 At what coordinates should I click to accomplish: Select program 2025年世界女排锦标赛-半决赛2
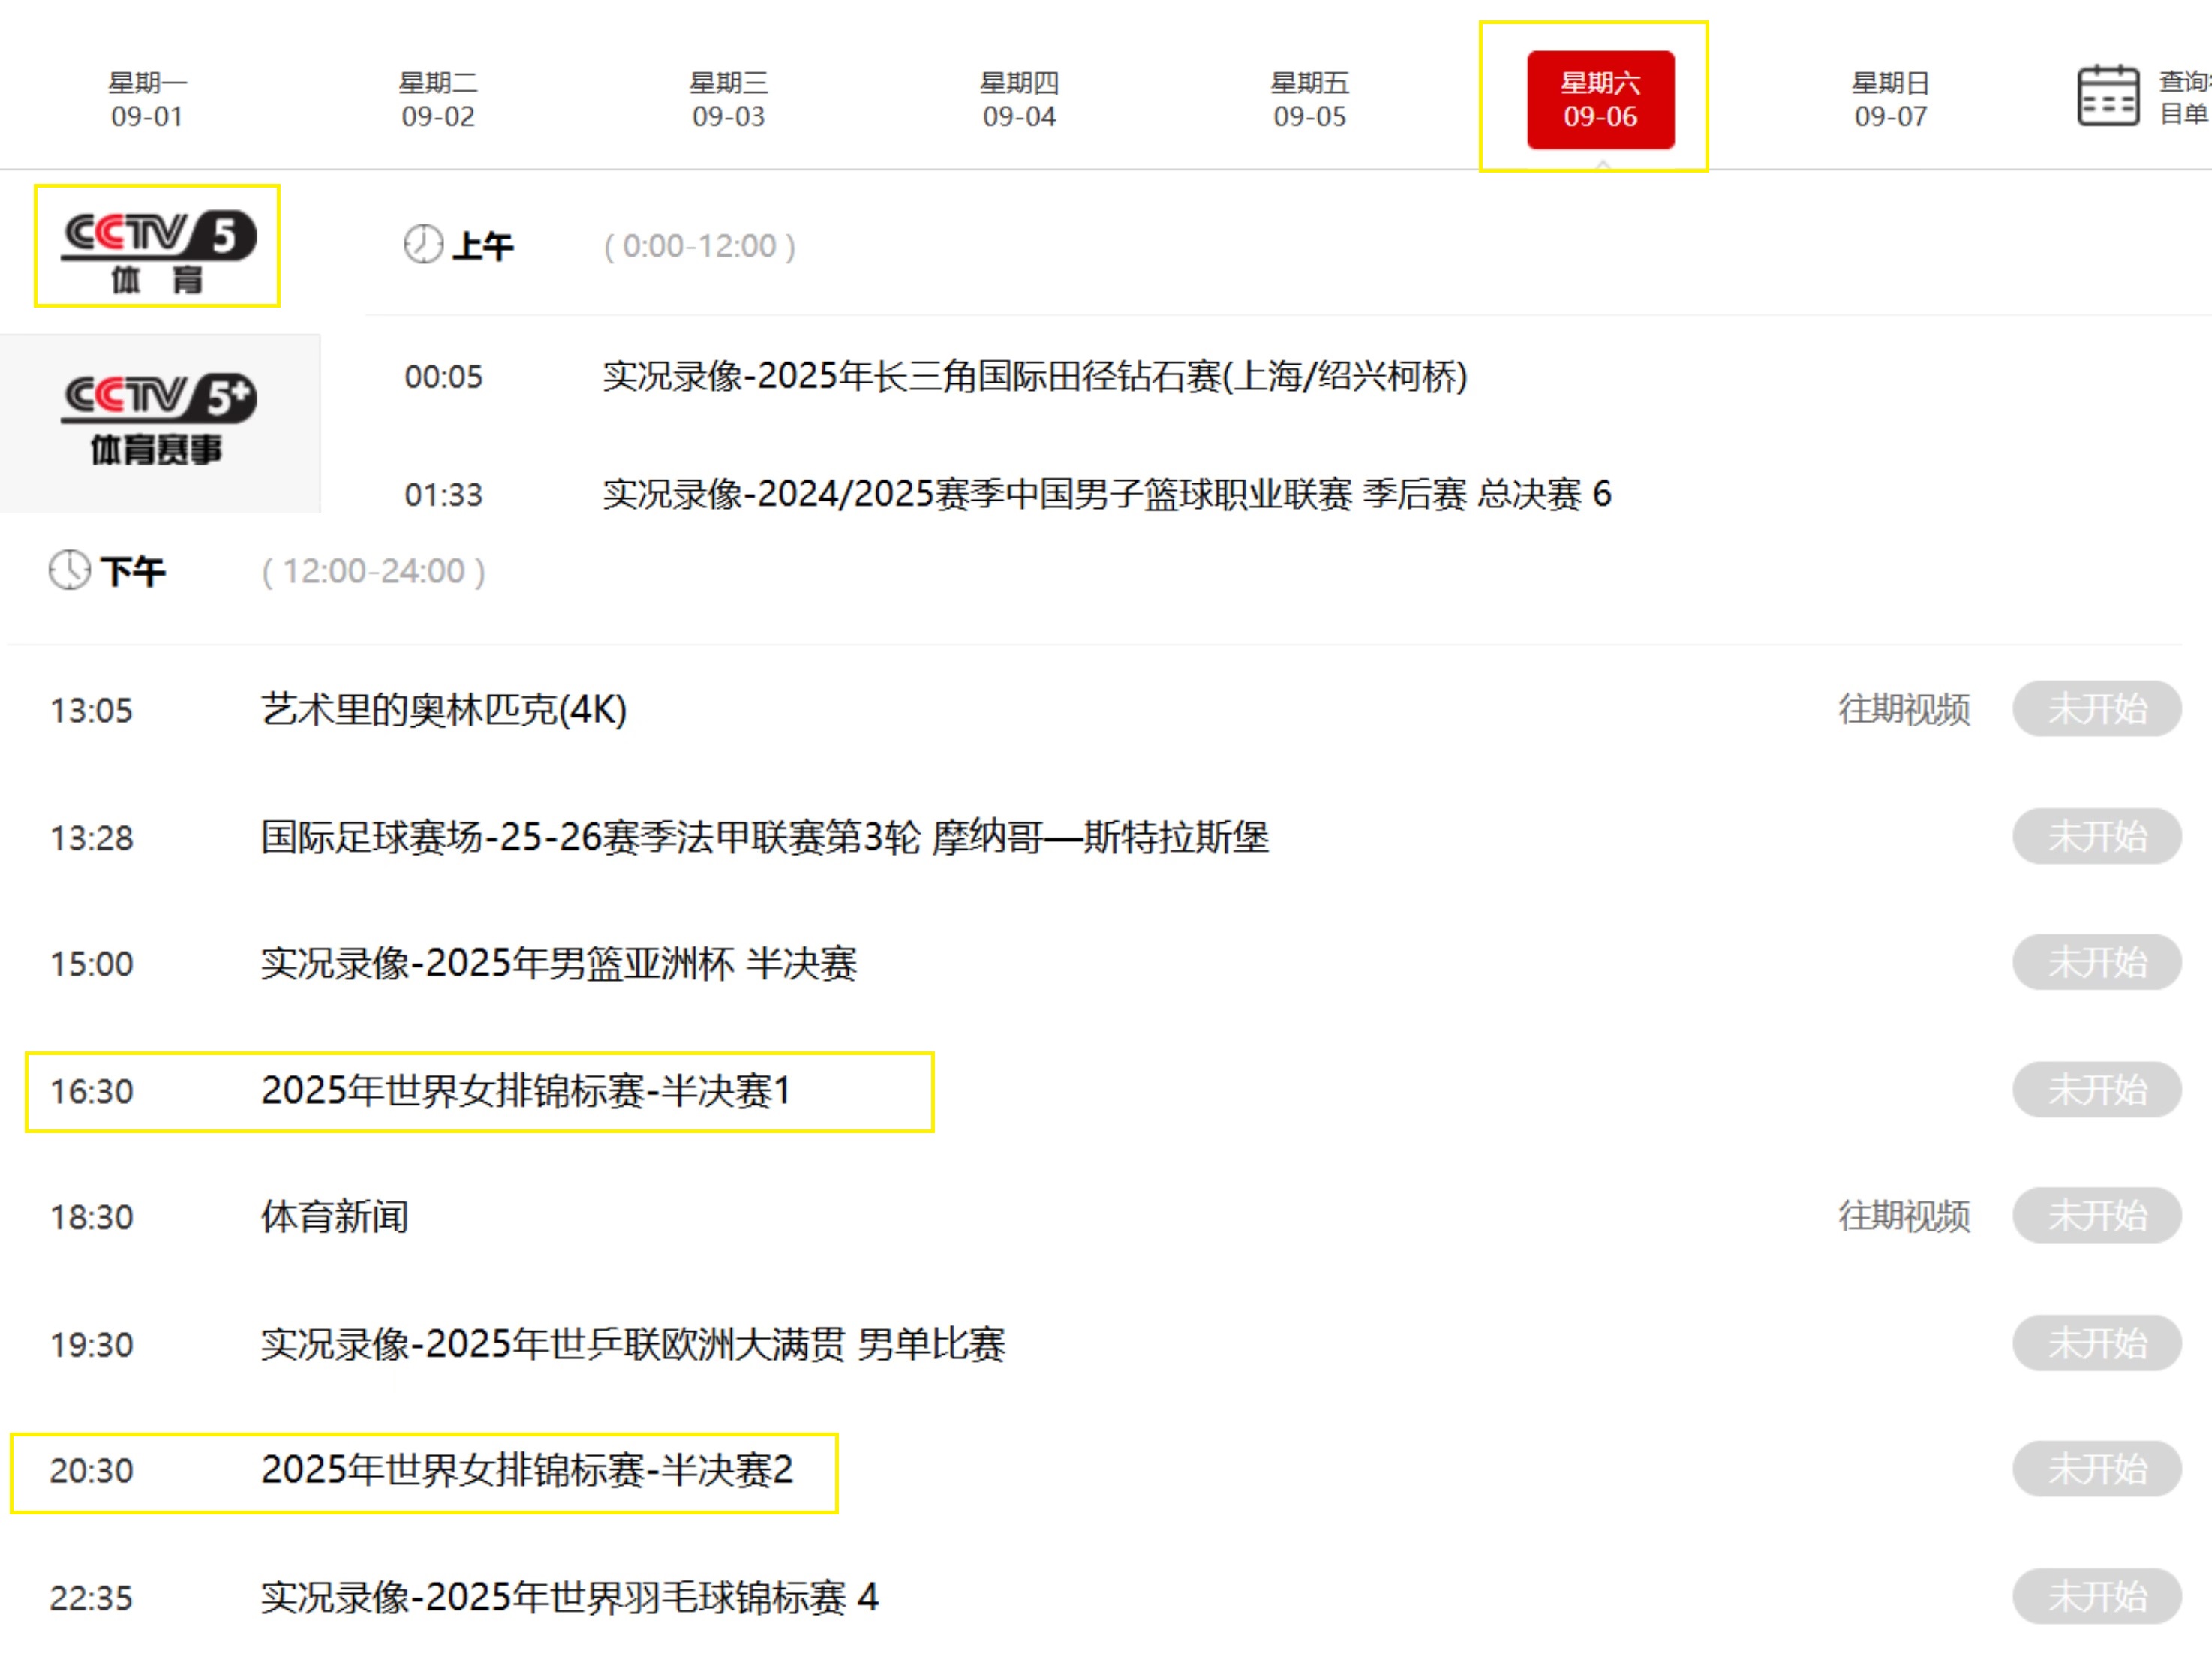point(528,1470)
